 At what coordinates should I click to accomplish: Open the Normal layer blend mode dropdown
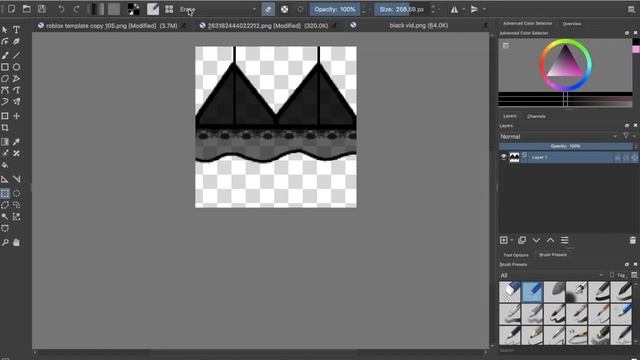[x=558, y=136]
